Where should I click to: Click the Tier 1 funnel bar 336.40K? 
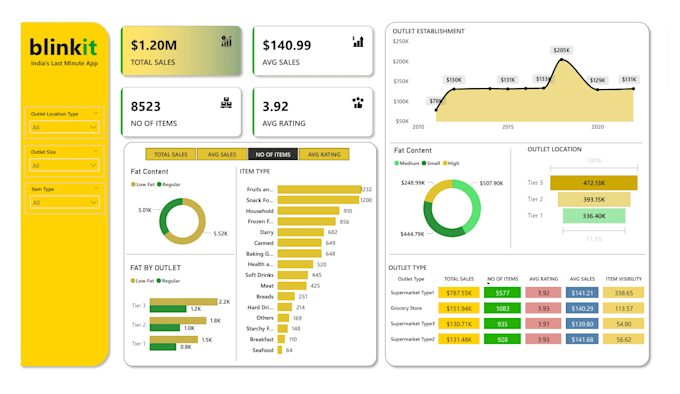594,216
